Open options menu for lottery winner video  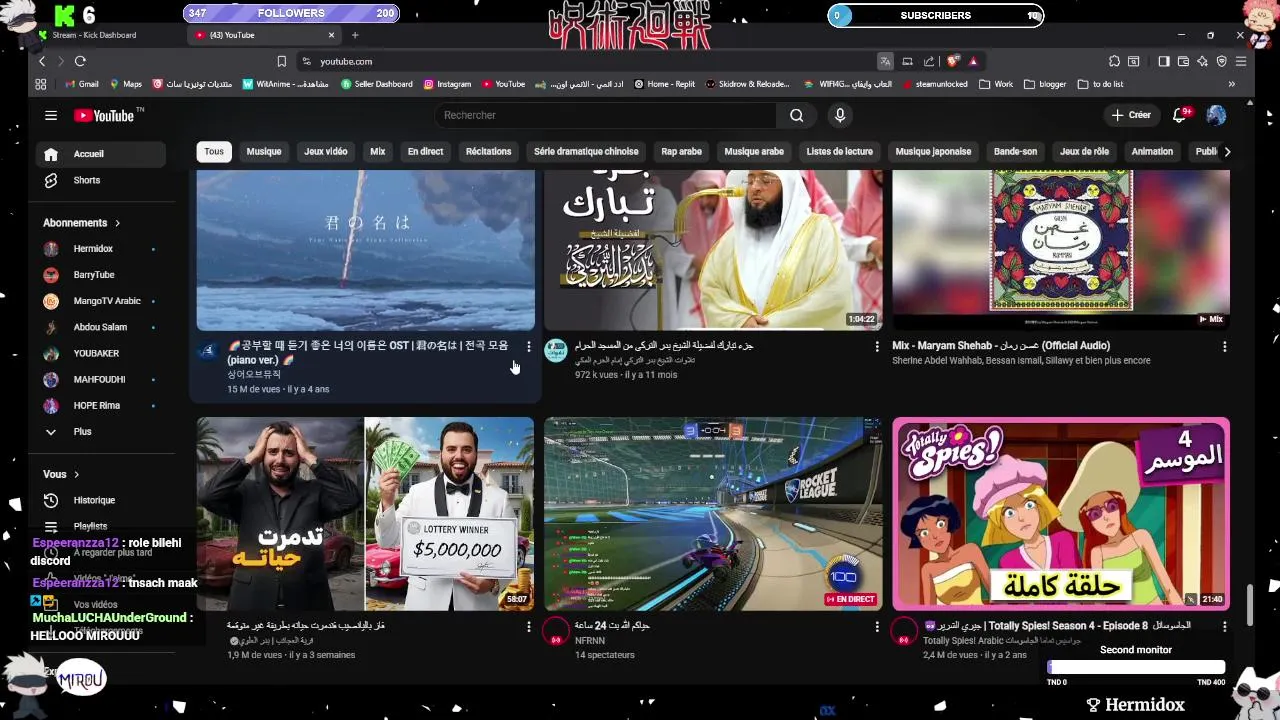[x=529, y=627]
